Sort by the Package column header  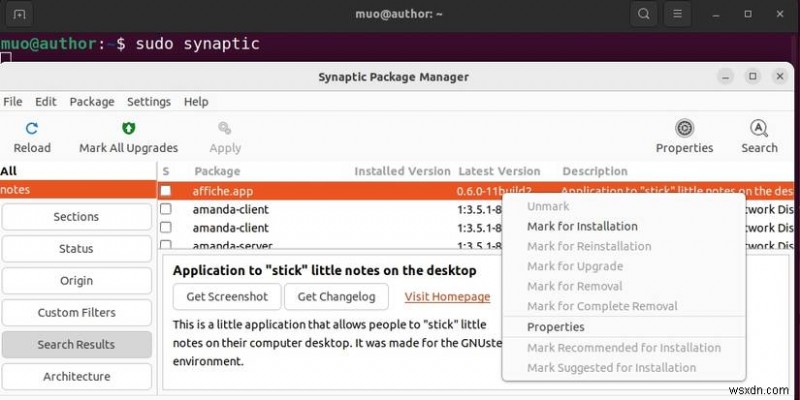pyautogui.click(x=217, y=171)
